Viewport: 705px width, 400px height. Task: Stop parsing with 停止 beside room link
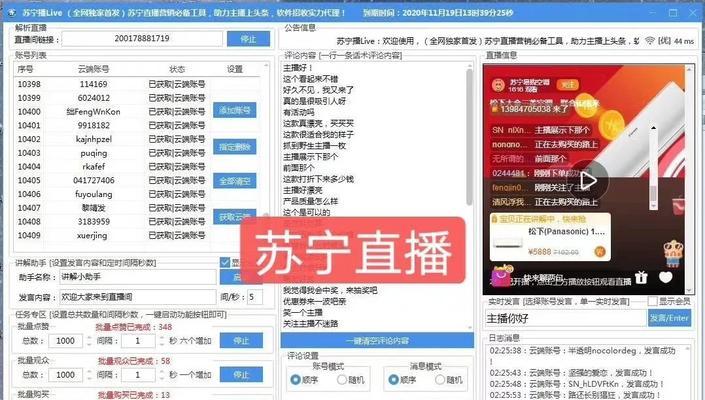pos(248,39)
